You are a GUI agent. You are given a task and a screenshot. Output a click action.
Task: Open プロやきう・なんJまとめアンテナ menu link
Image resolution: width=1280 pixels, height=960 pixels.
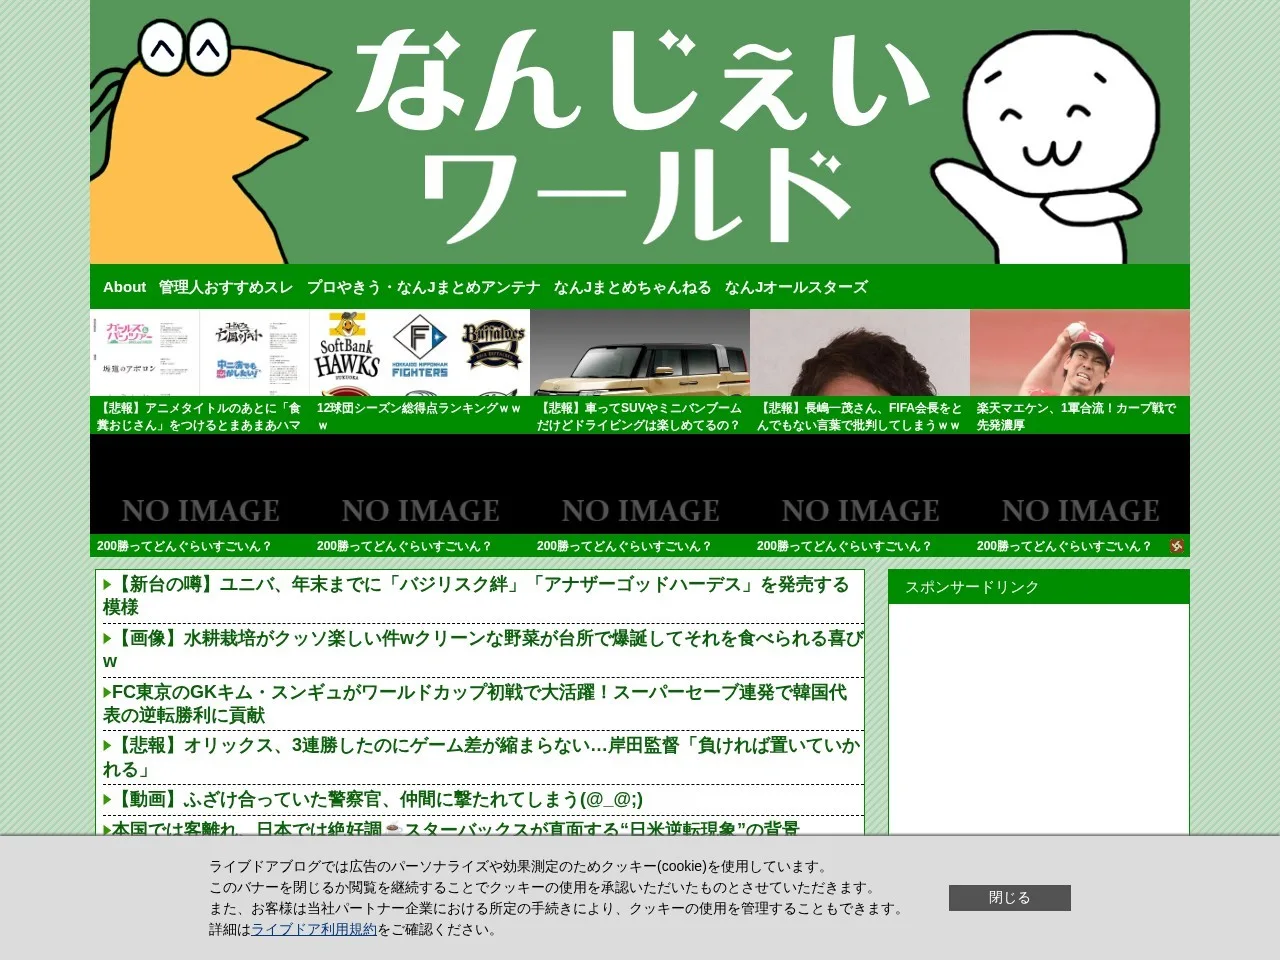(423, 287)
